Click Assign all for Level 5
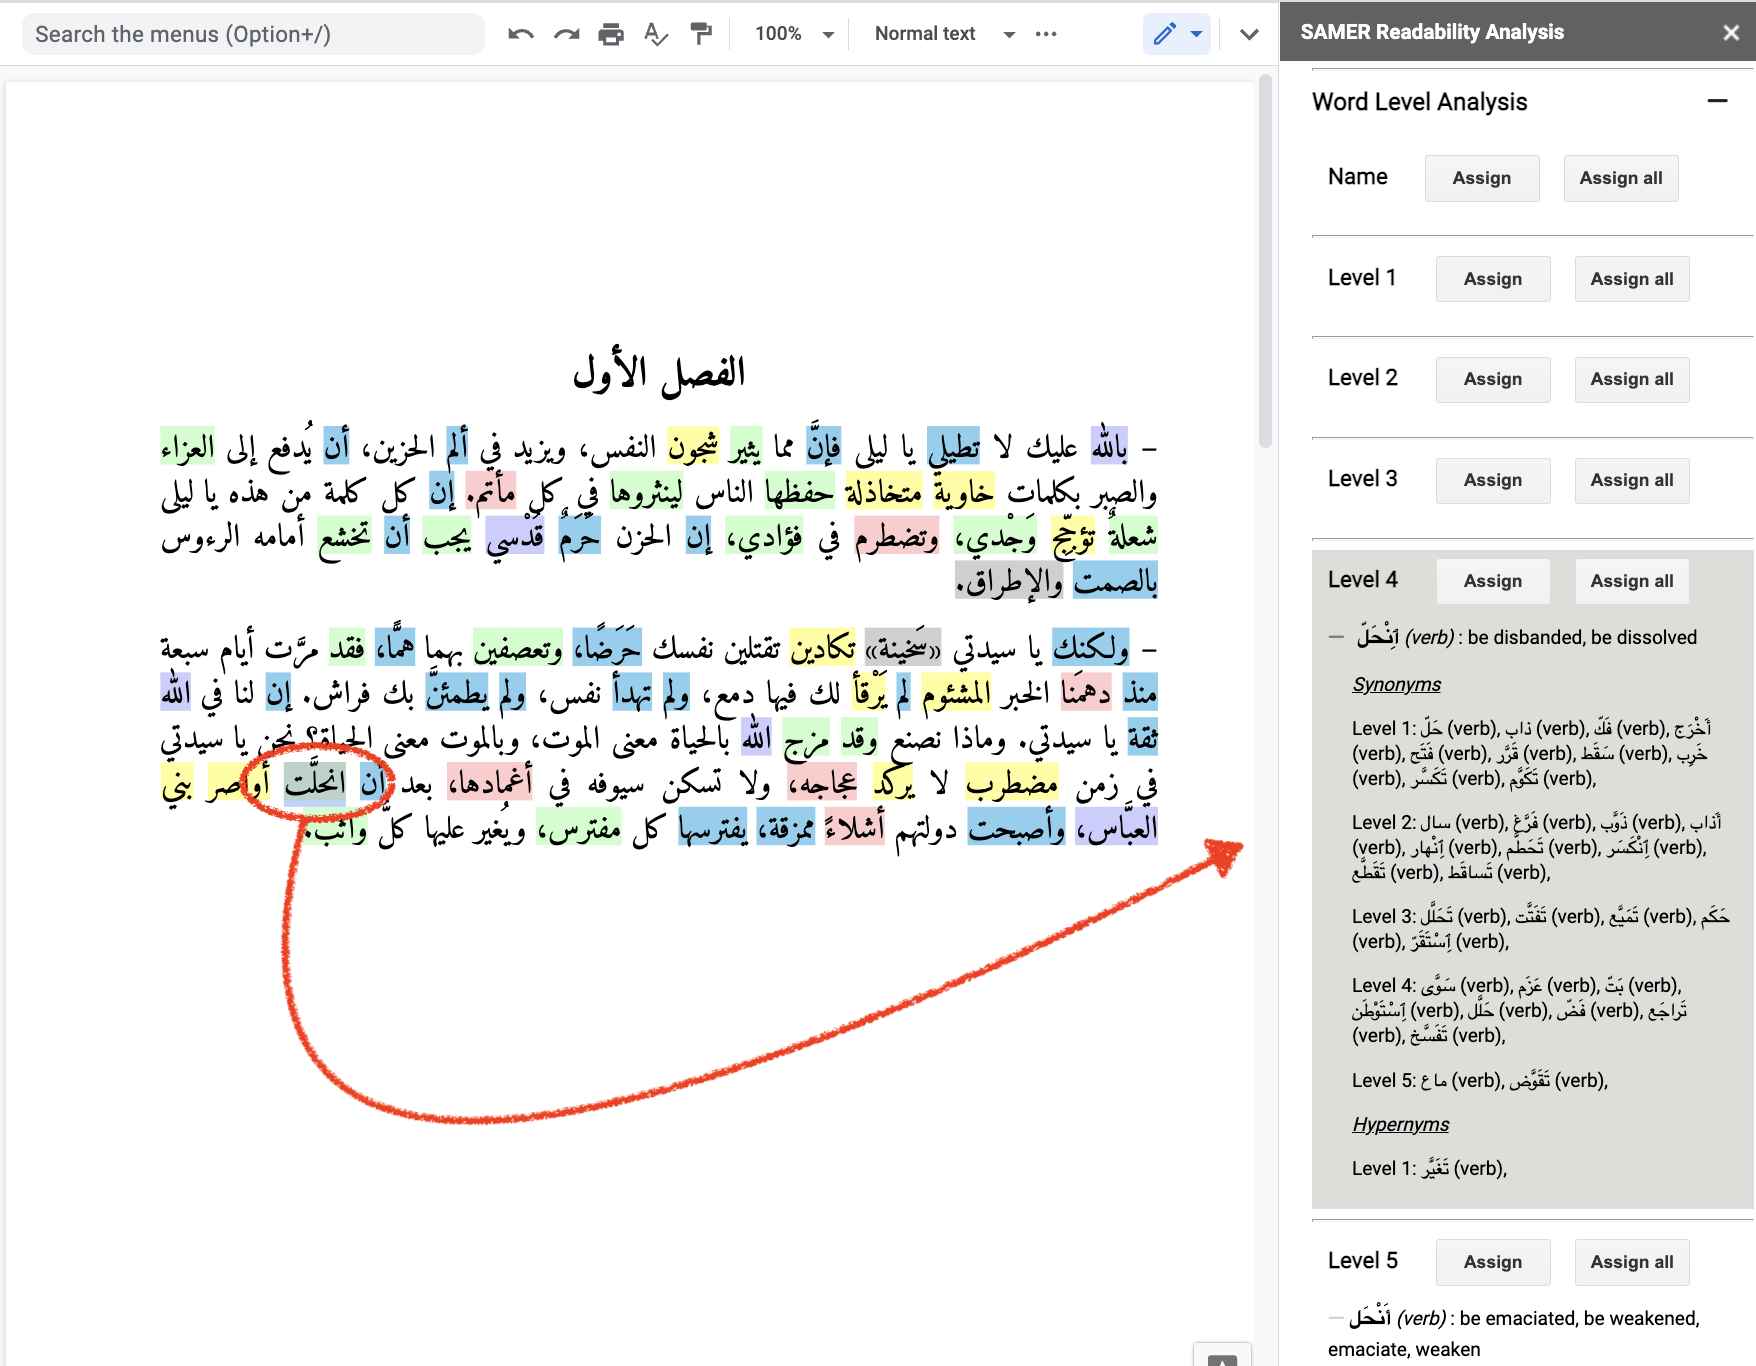 point(1632,1262)
